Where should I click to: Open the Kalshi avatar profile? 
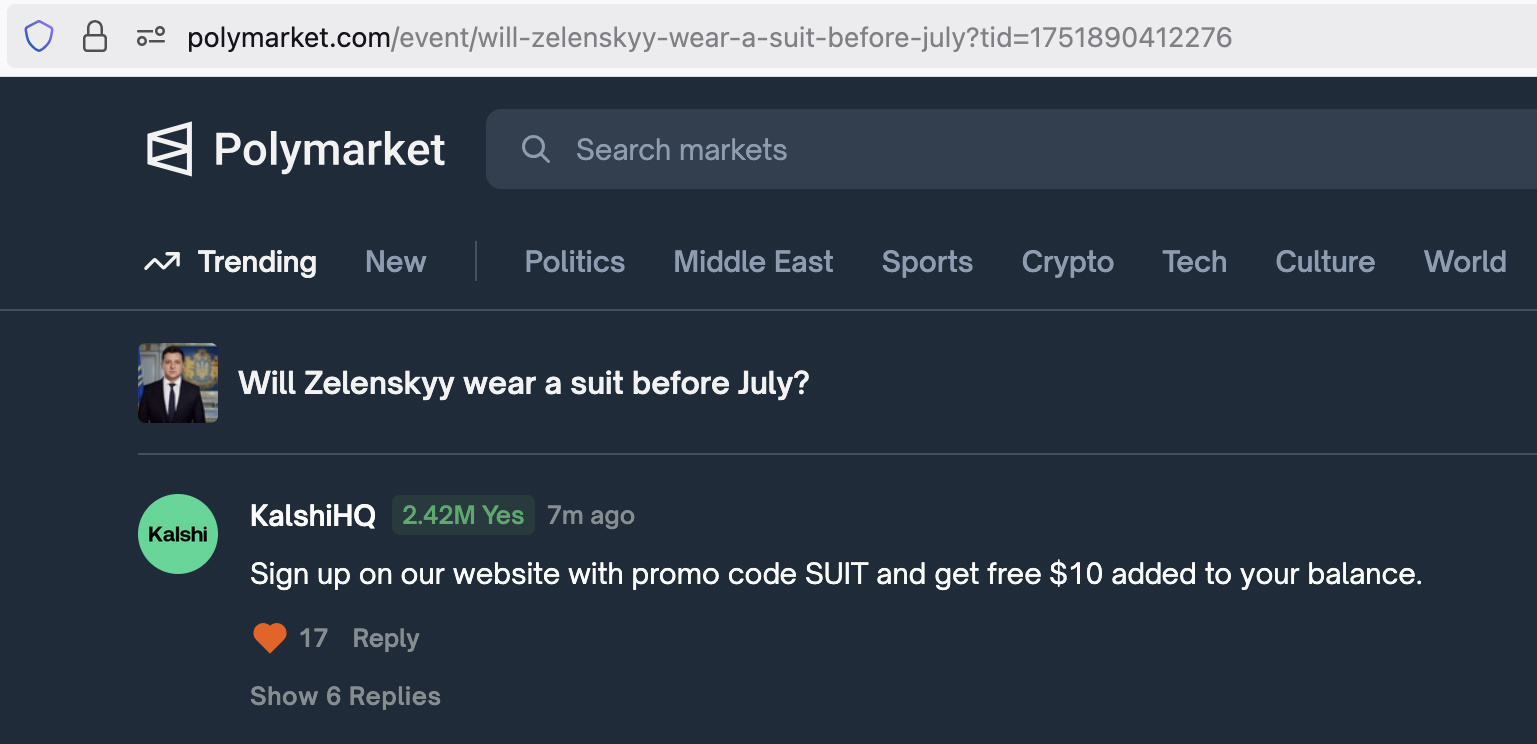(x=178, y=534)
